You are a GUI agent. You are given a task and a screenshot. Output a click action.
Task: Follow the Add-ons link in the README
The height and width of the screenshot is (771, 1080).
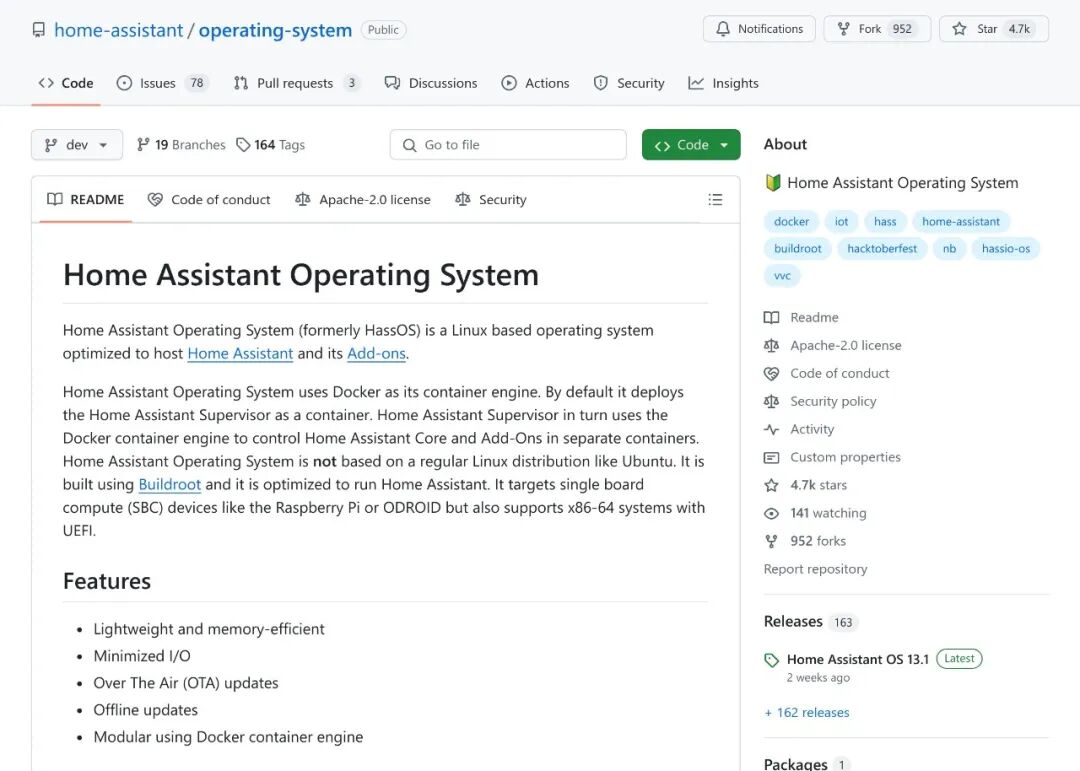[x=376, y=353]
